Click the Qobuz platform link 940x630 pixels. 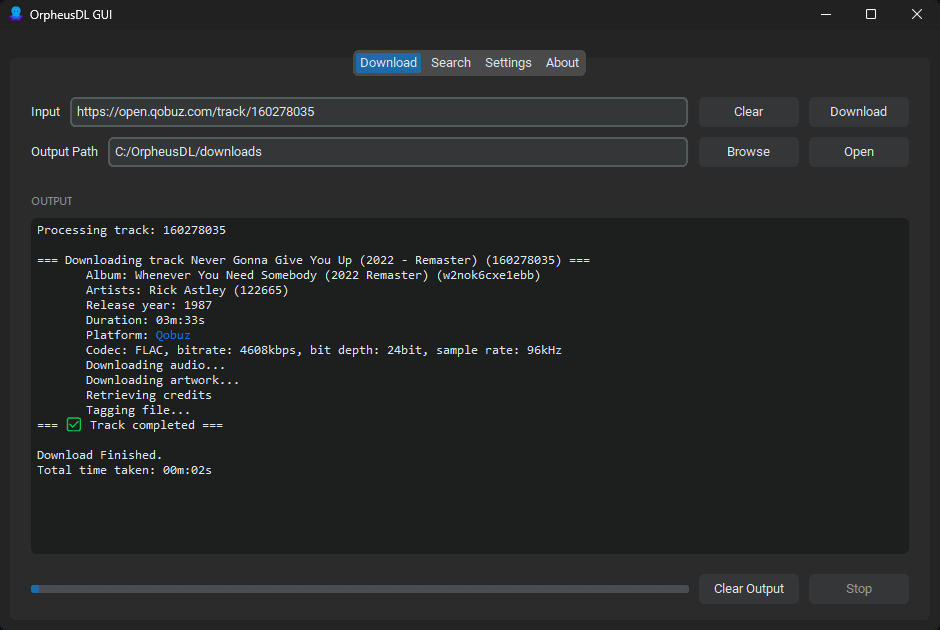(x=172, y=335)
